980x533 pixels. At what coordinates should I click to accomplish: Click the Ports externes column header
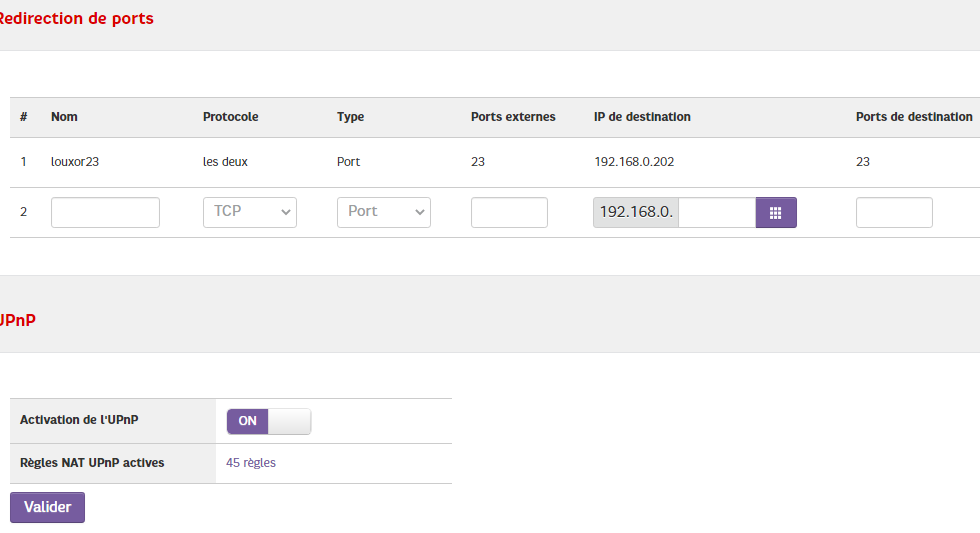(513, 117)
